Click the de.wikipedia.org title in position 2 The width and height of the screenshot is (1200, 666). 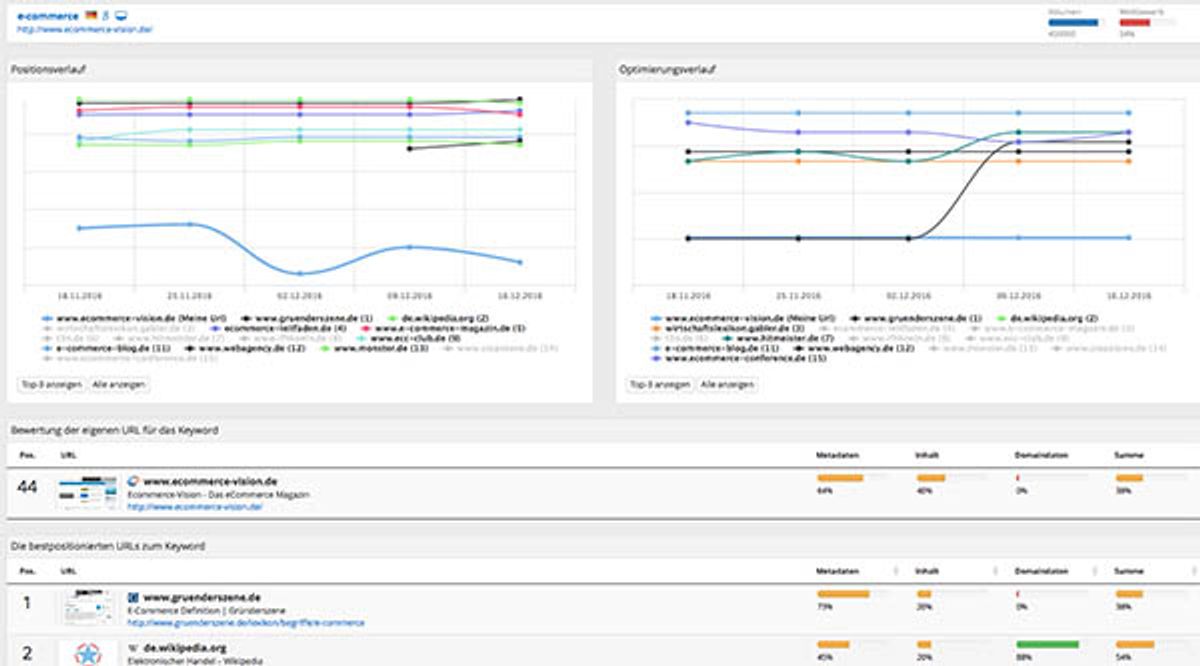(x=185, y=648)
